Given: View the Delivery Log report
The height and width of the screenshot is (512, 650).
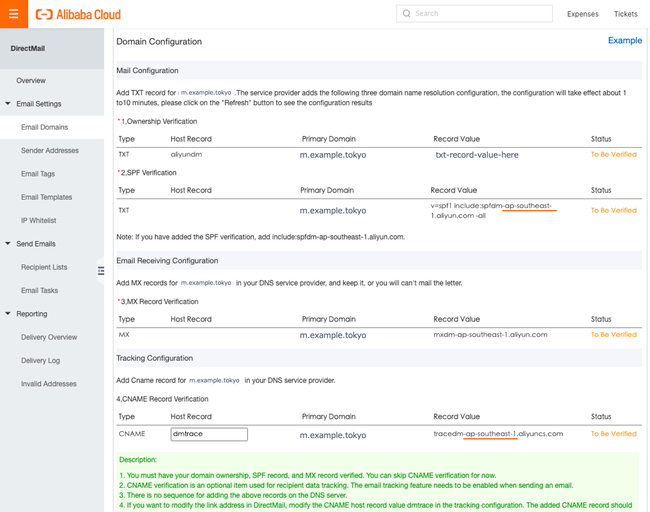Looking at the screenshot, I should (40, 361).
